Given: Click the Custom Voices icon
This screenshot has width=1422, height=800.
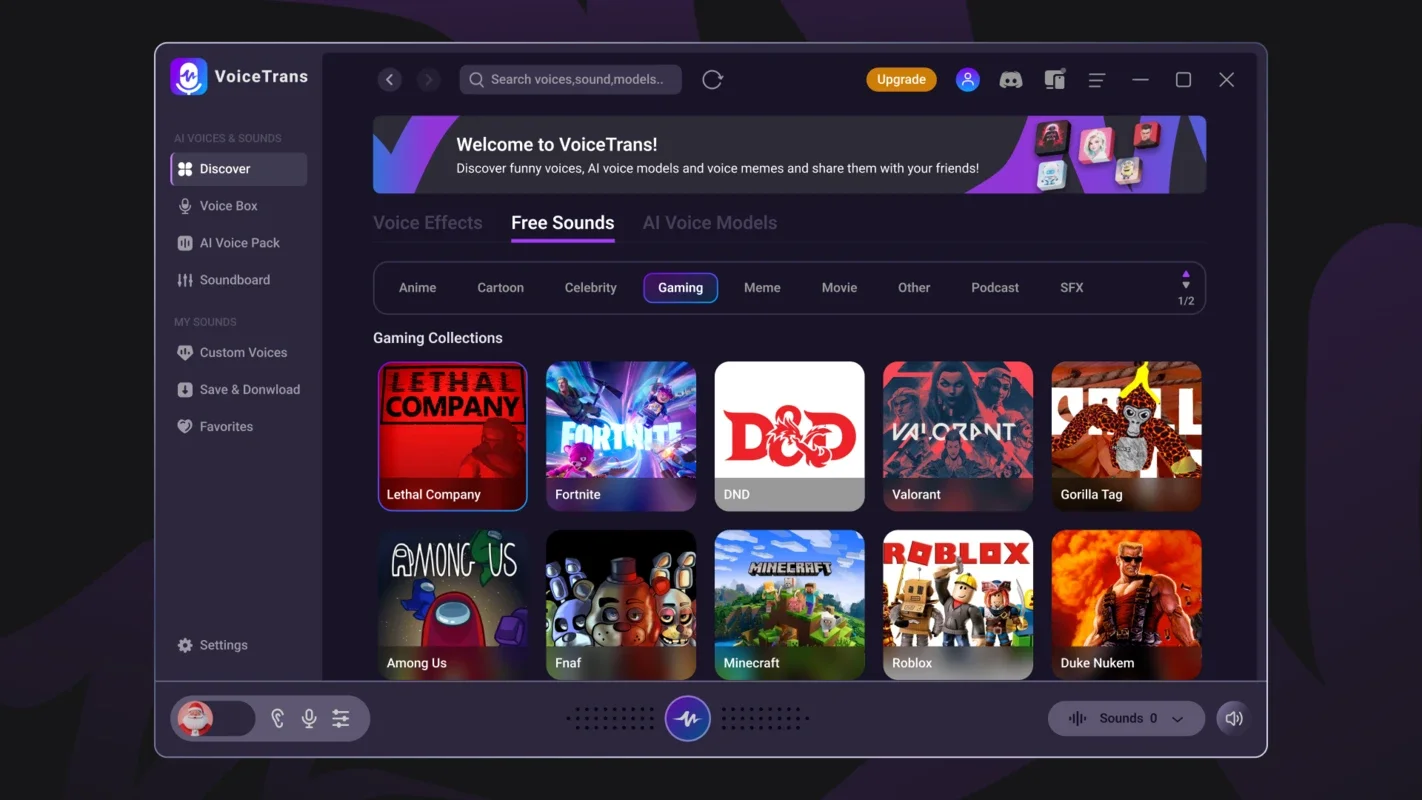Looking at the screenshot, I should pos(185,353).
